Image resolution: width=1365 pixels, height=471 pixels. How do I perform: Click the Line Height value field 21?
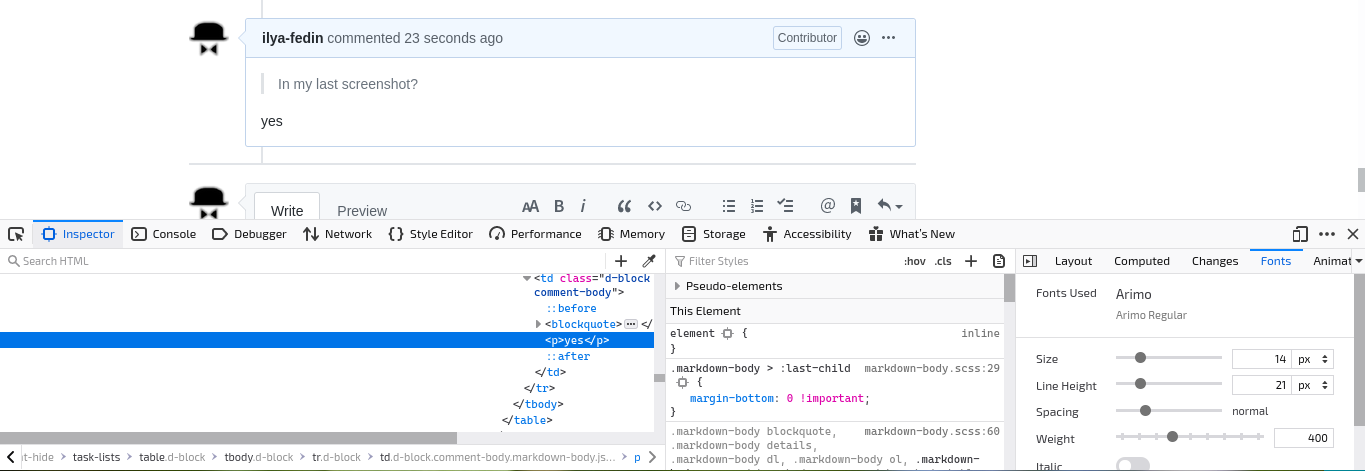(x=1262, y=385)
